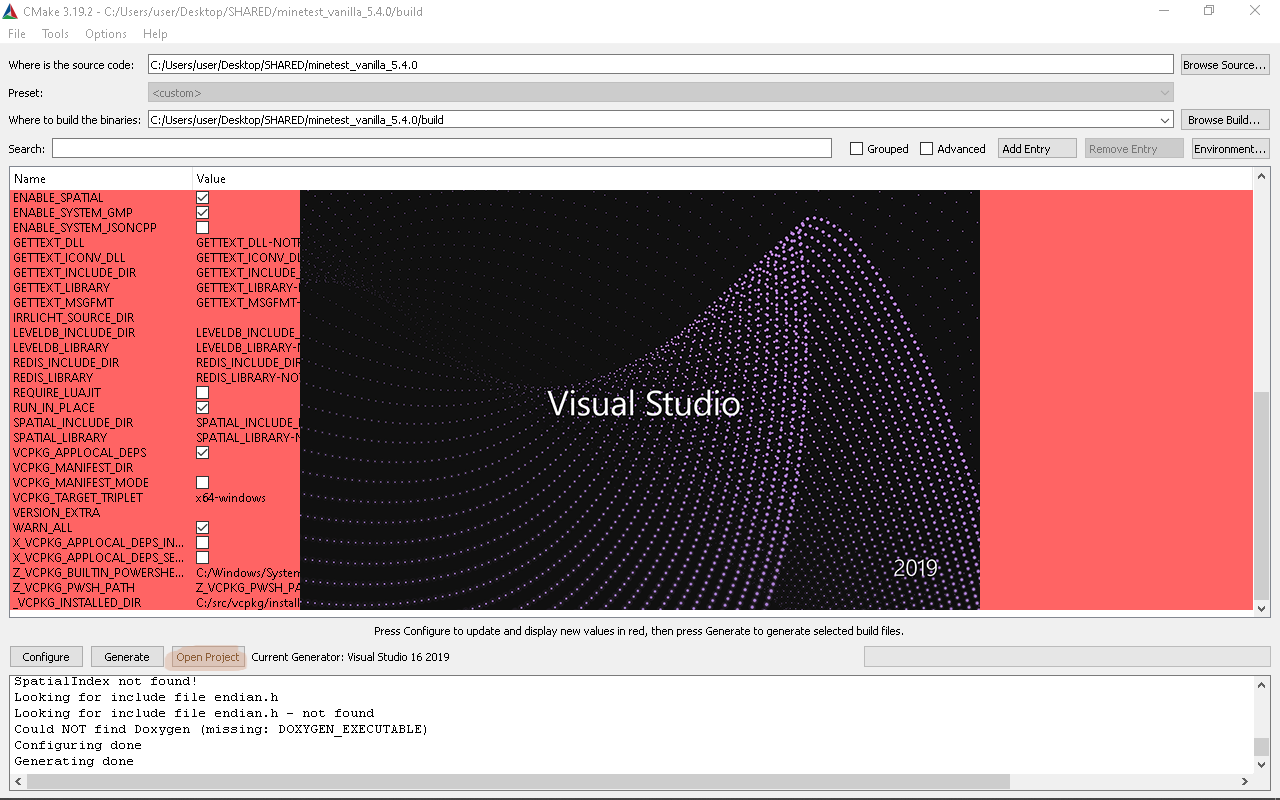1280x800 pixels.
Task: Click output log scroll up arrow
Action: (1262, 684)
